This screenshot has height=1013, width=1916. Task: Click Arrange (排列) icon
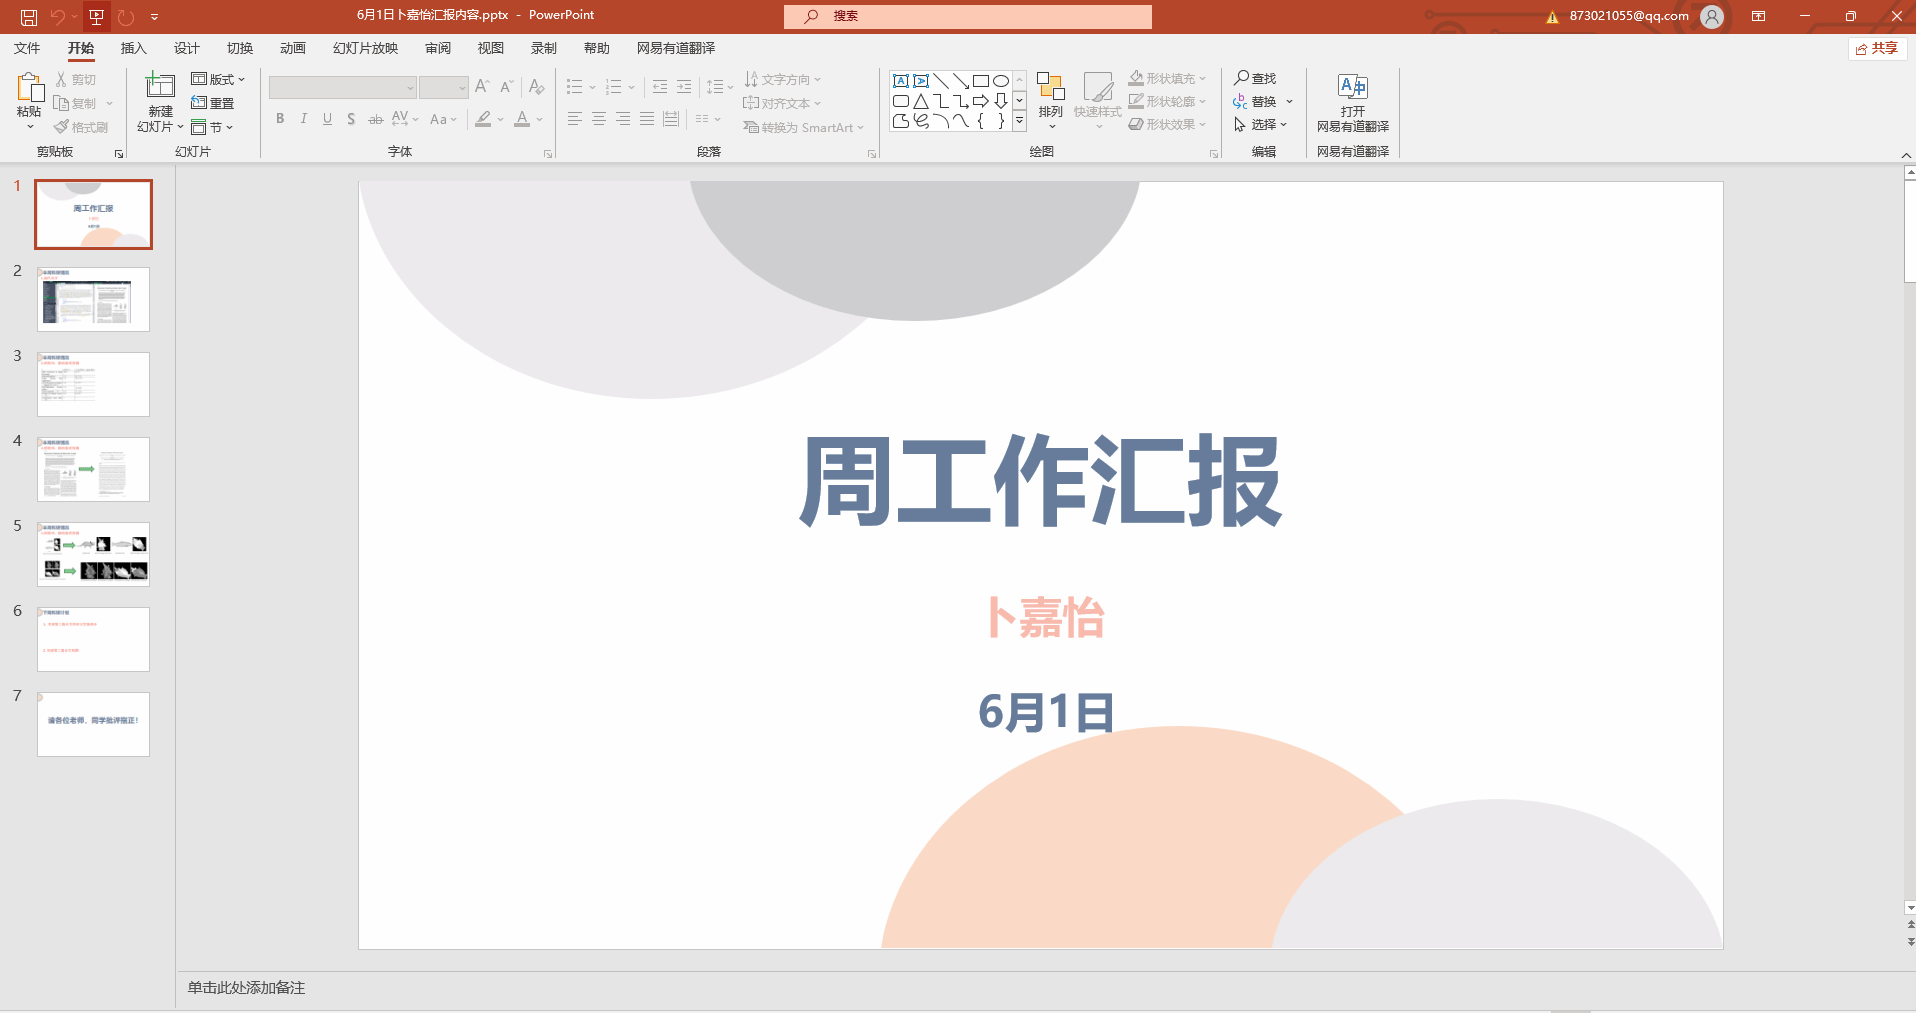pyautogui.click(x=1050, y=87)
